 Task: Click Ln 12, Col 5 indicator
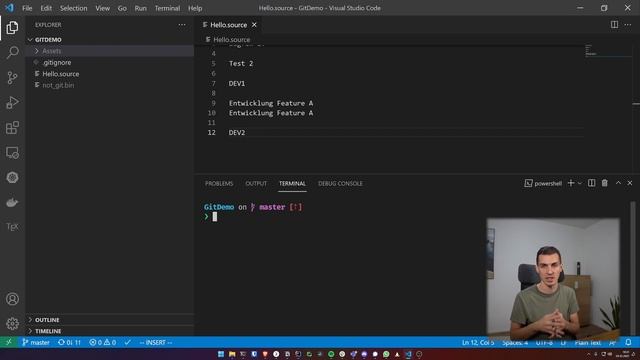pyautogui.click(x=478, y=342)
